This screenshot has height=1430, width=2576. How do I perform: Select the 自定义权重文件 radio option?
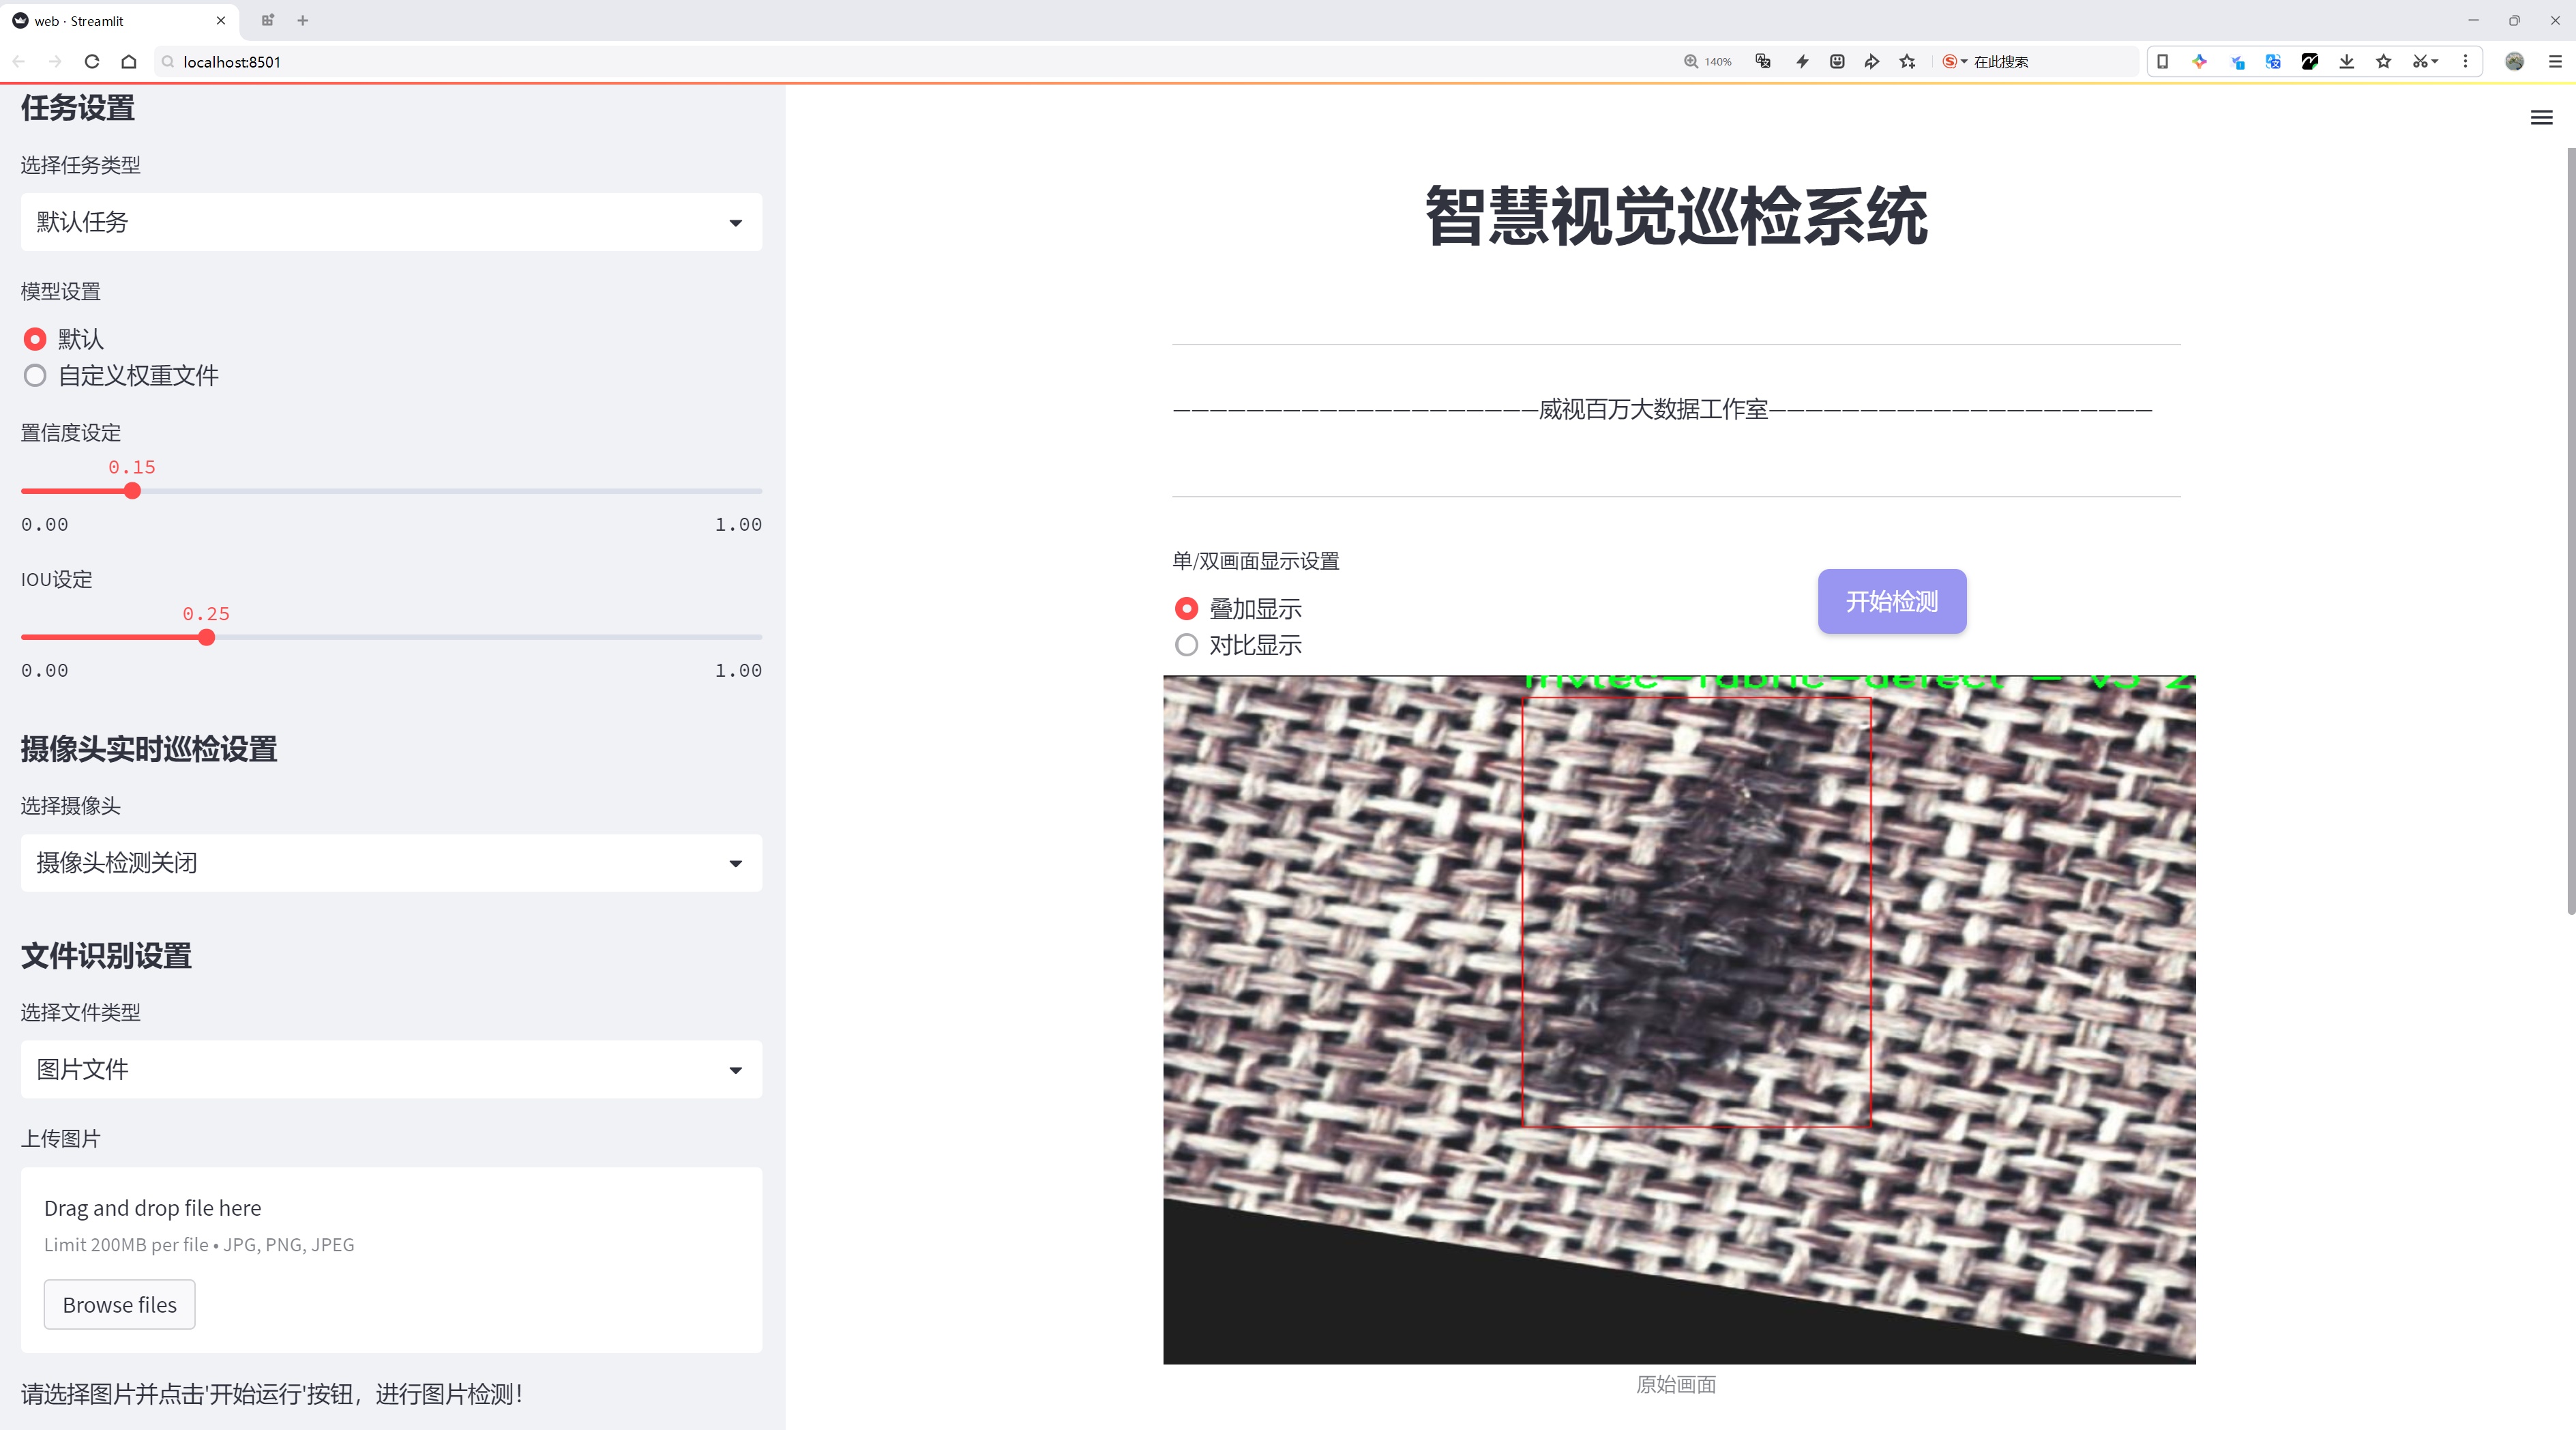(x=35, y=376)
